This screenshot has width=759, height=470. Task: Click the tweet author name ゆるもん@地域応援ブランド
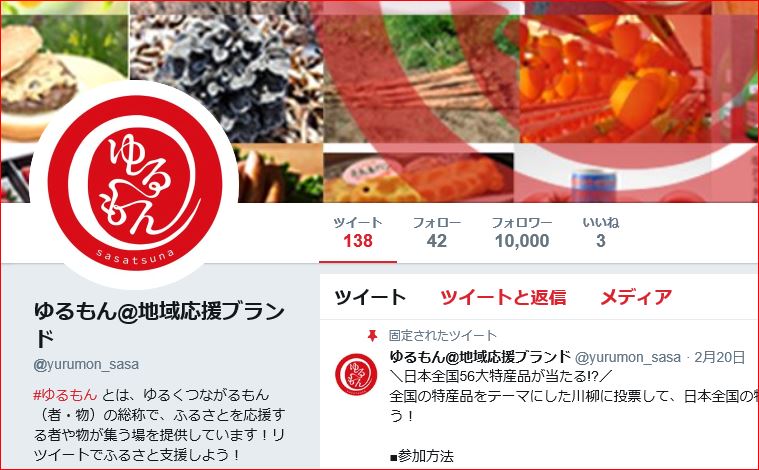[480, 357]
